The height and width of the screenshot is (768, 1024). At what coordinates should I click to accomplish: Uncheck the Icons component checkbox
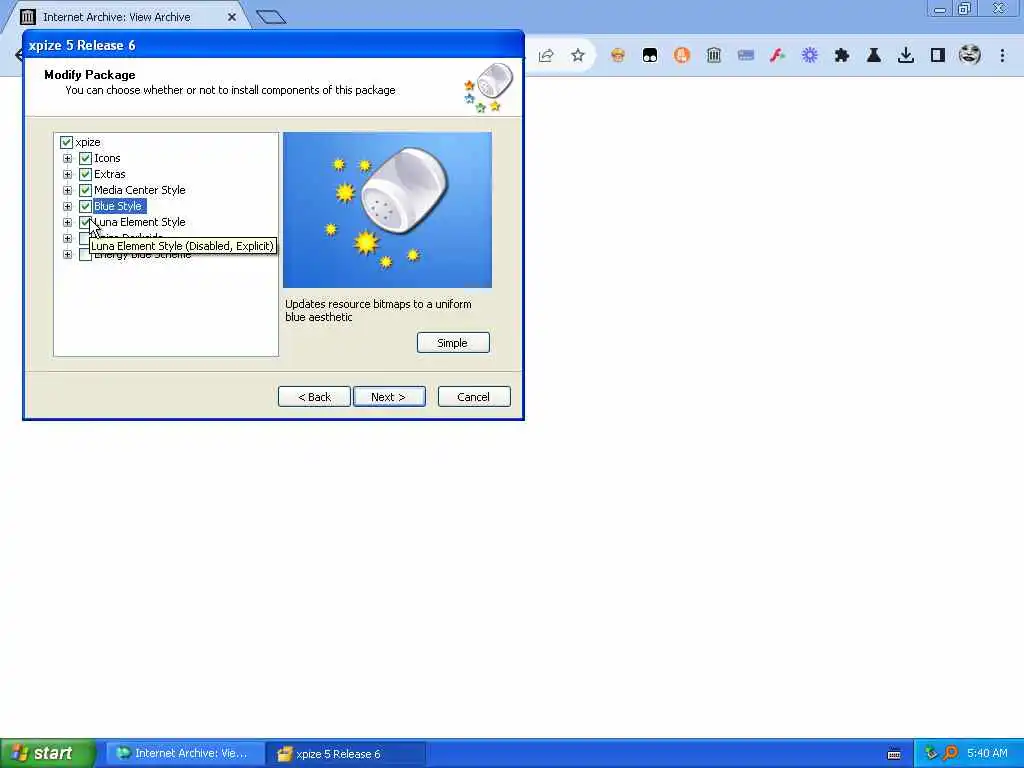[85, 158]
